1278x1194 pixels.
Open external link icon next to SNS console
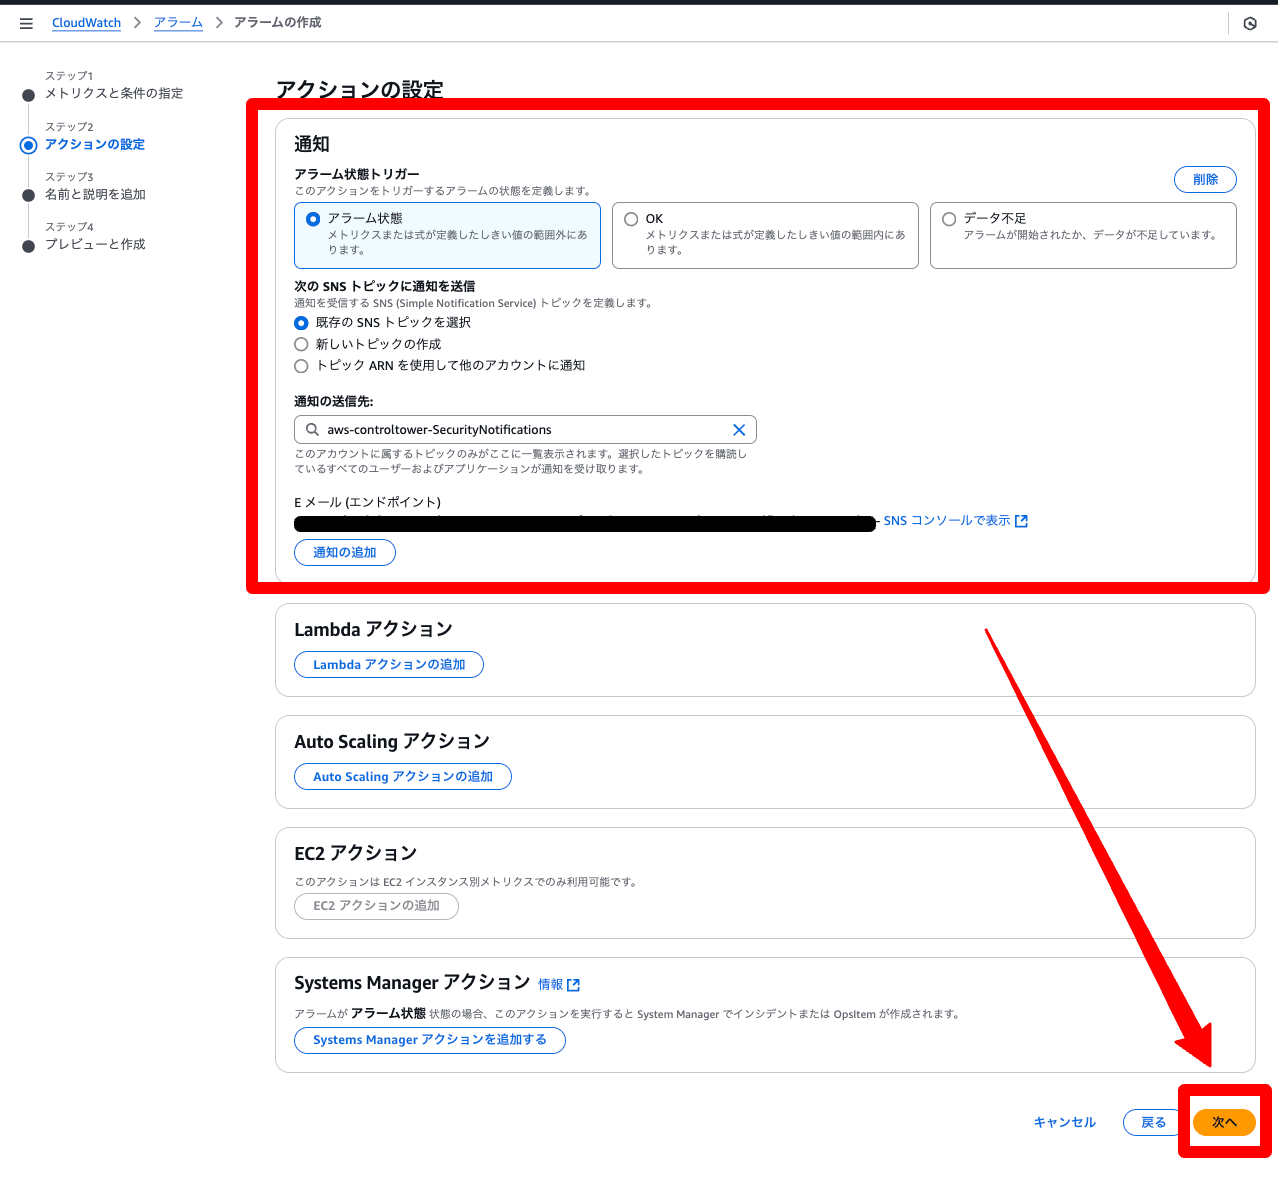click(1021, 521)
